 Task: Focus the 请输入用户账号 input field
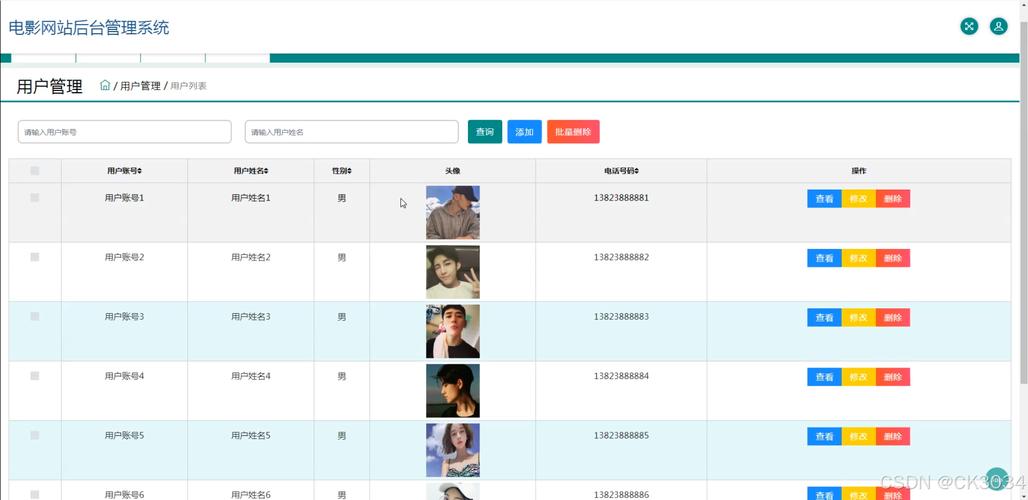pos(125,132)
